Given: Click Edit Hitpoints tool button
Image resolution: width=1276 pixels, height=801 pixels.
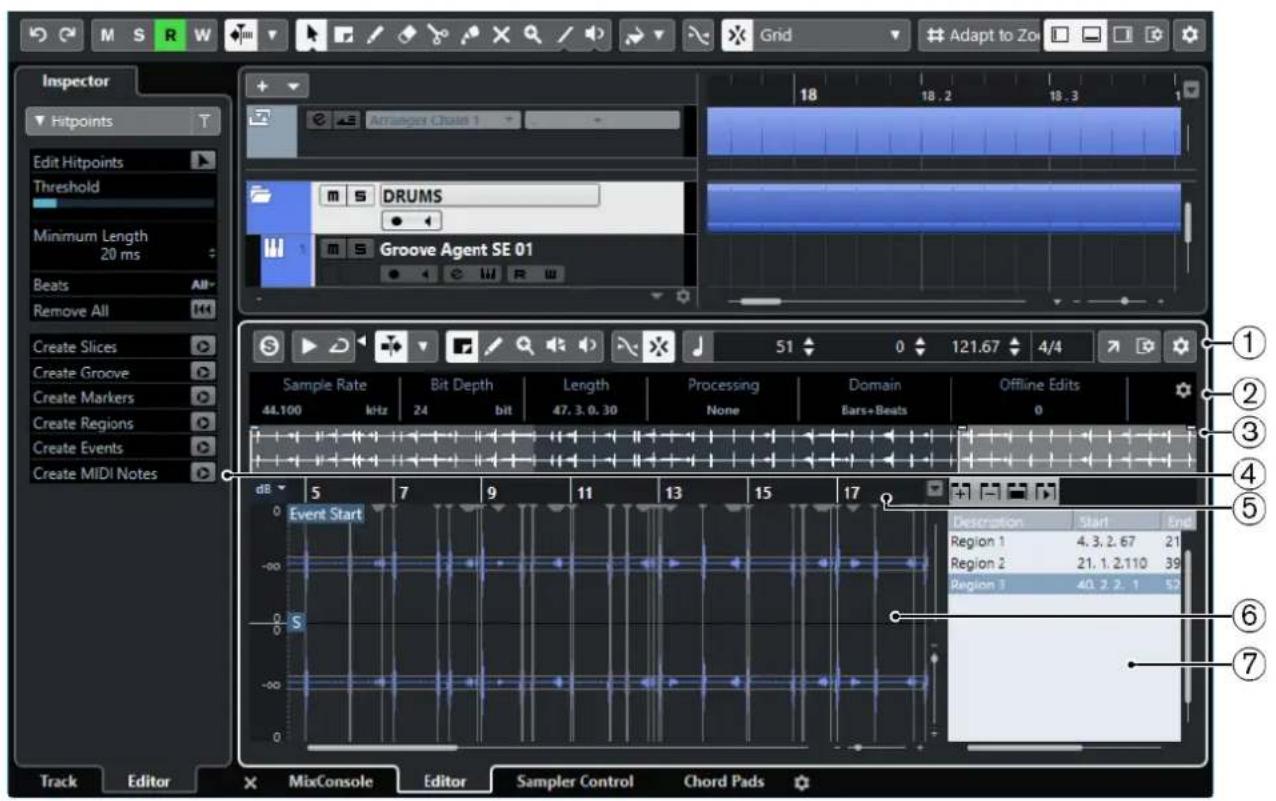Looking at the screenshot, I should 203,162.
